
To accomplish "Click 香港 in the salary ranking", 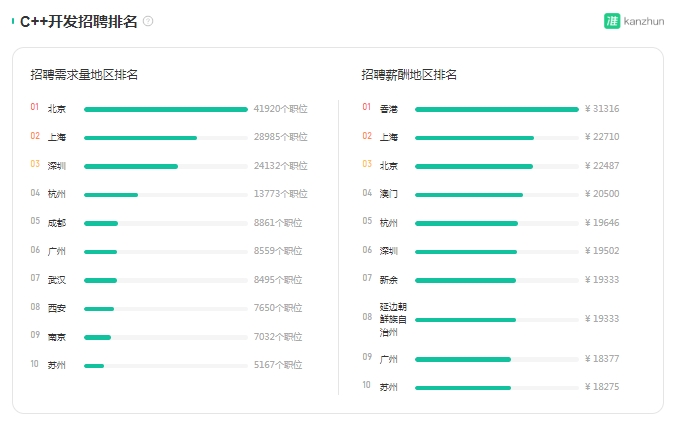I will 388,109.
